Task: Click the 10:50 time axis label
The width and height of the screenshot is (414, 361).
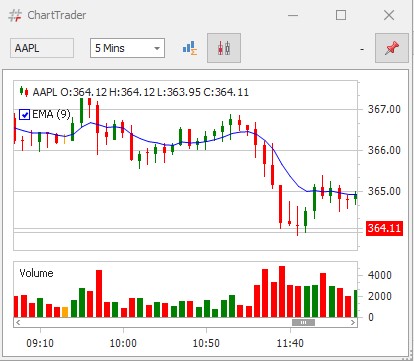Action: 206,343
